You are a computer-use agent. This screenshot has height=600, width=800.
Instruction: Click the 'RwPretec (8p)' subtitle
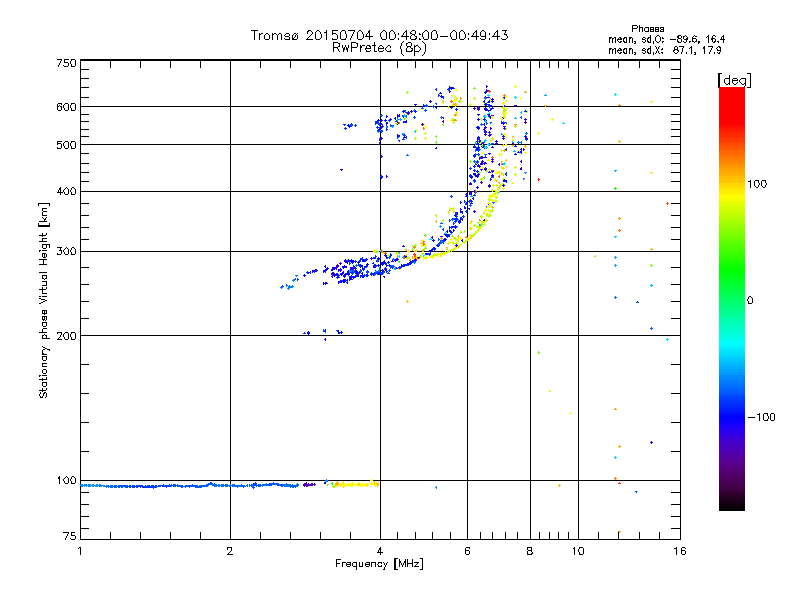(x=379, y=48)
